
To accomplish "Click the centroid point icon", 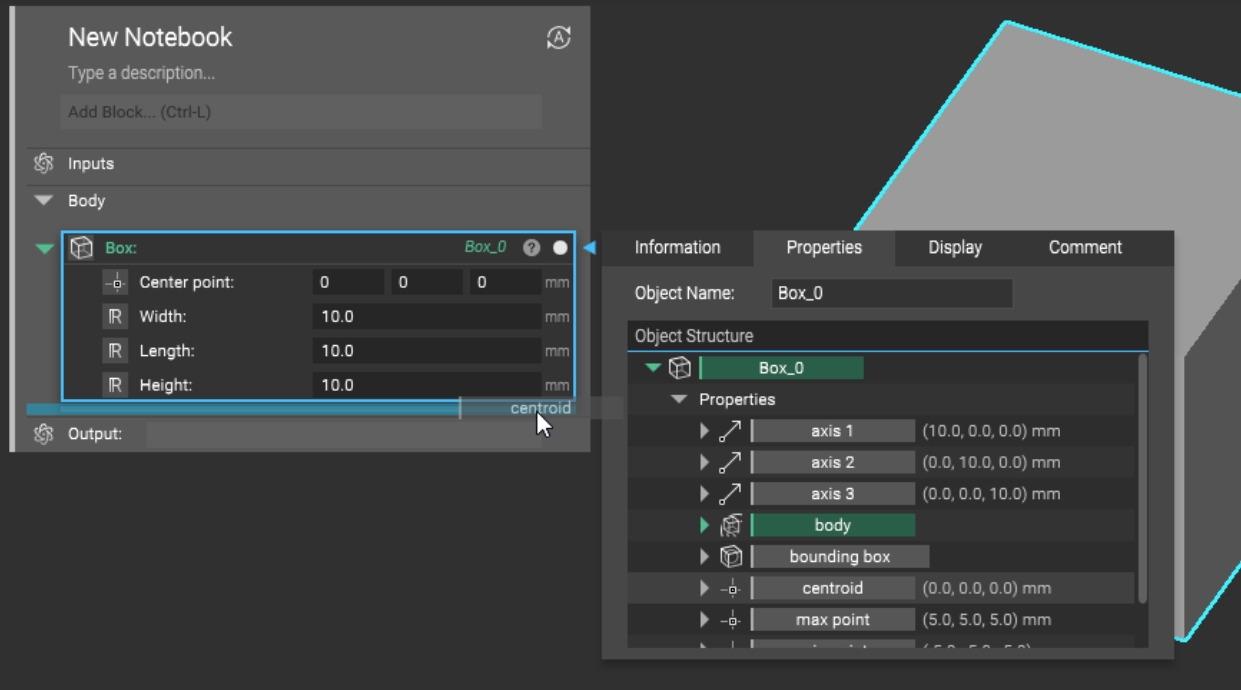I will point(731,589).
